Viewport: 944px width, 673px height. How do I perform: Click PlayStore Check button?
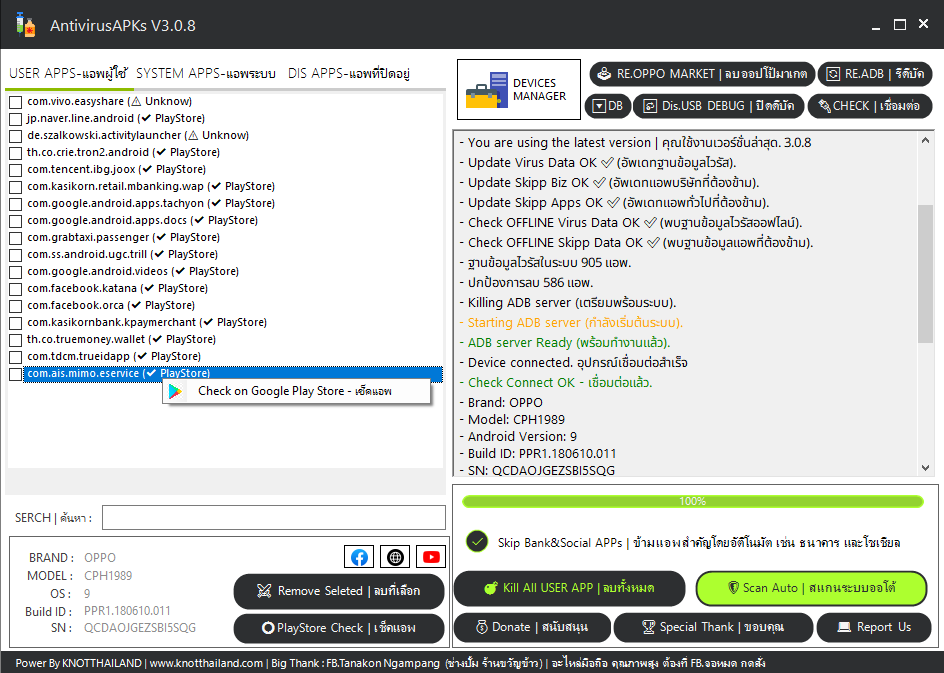[x=339, y=628]
